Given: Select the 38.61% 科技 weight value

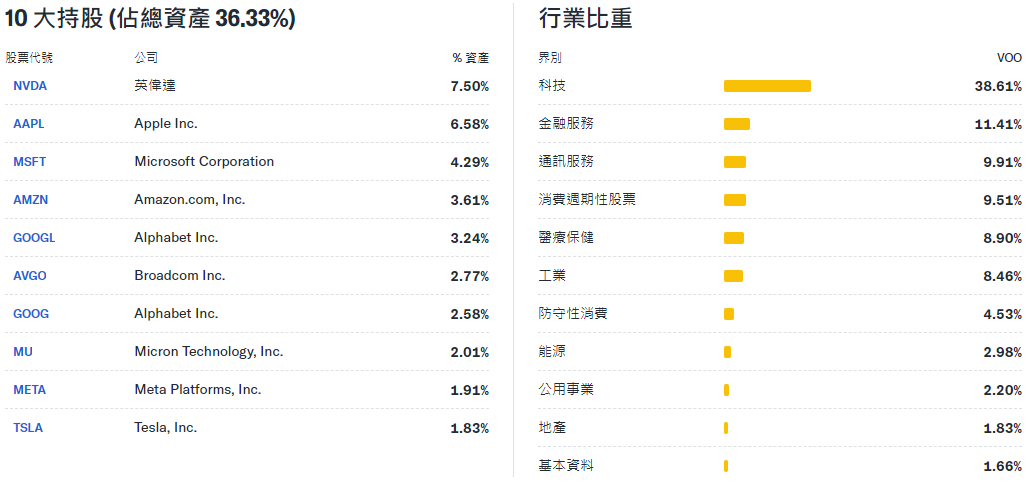Looking at the screenshot, I should click(998, 86).
